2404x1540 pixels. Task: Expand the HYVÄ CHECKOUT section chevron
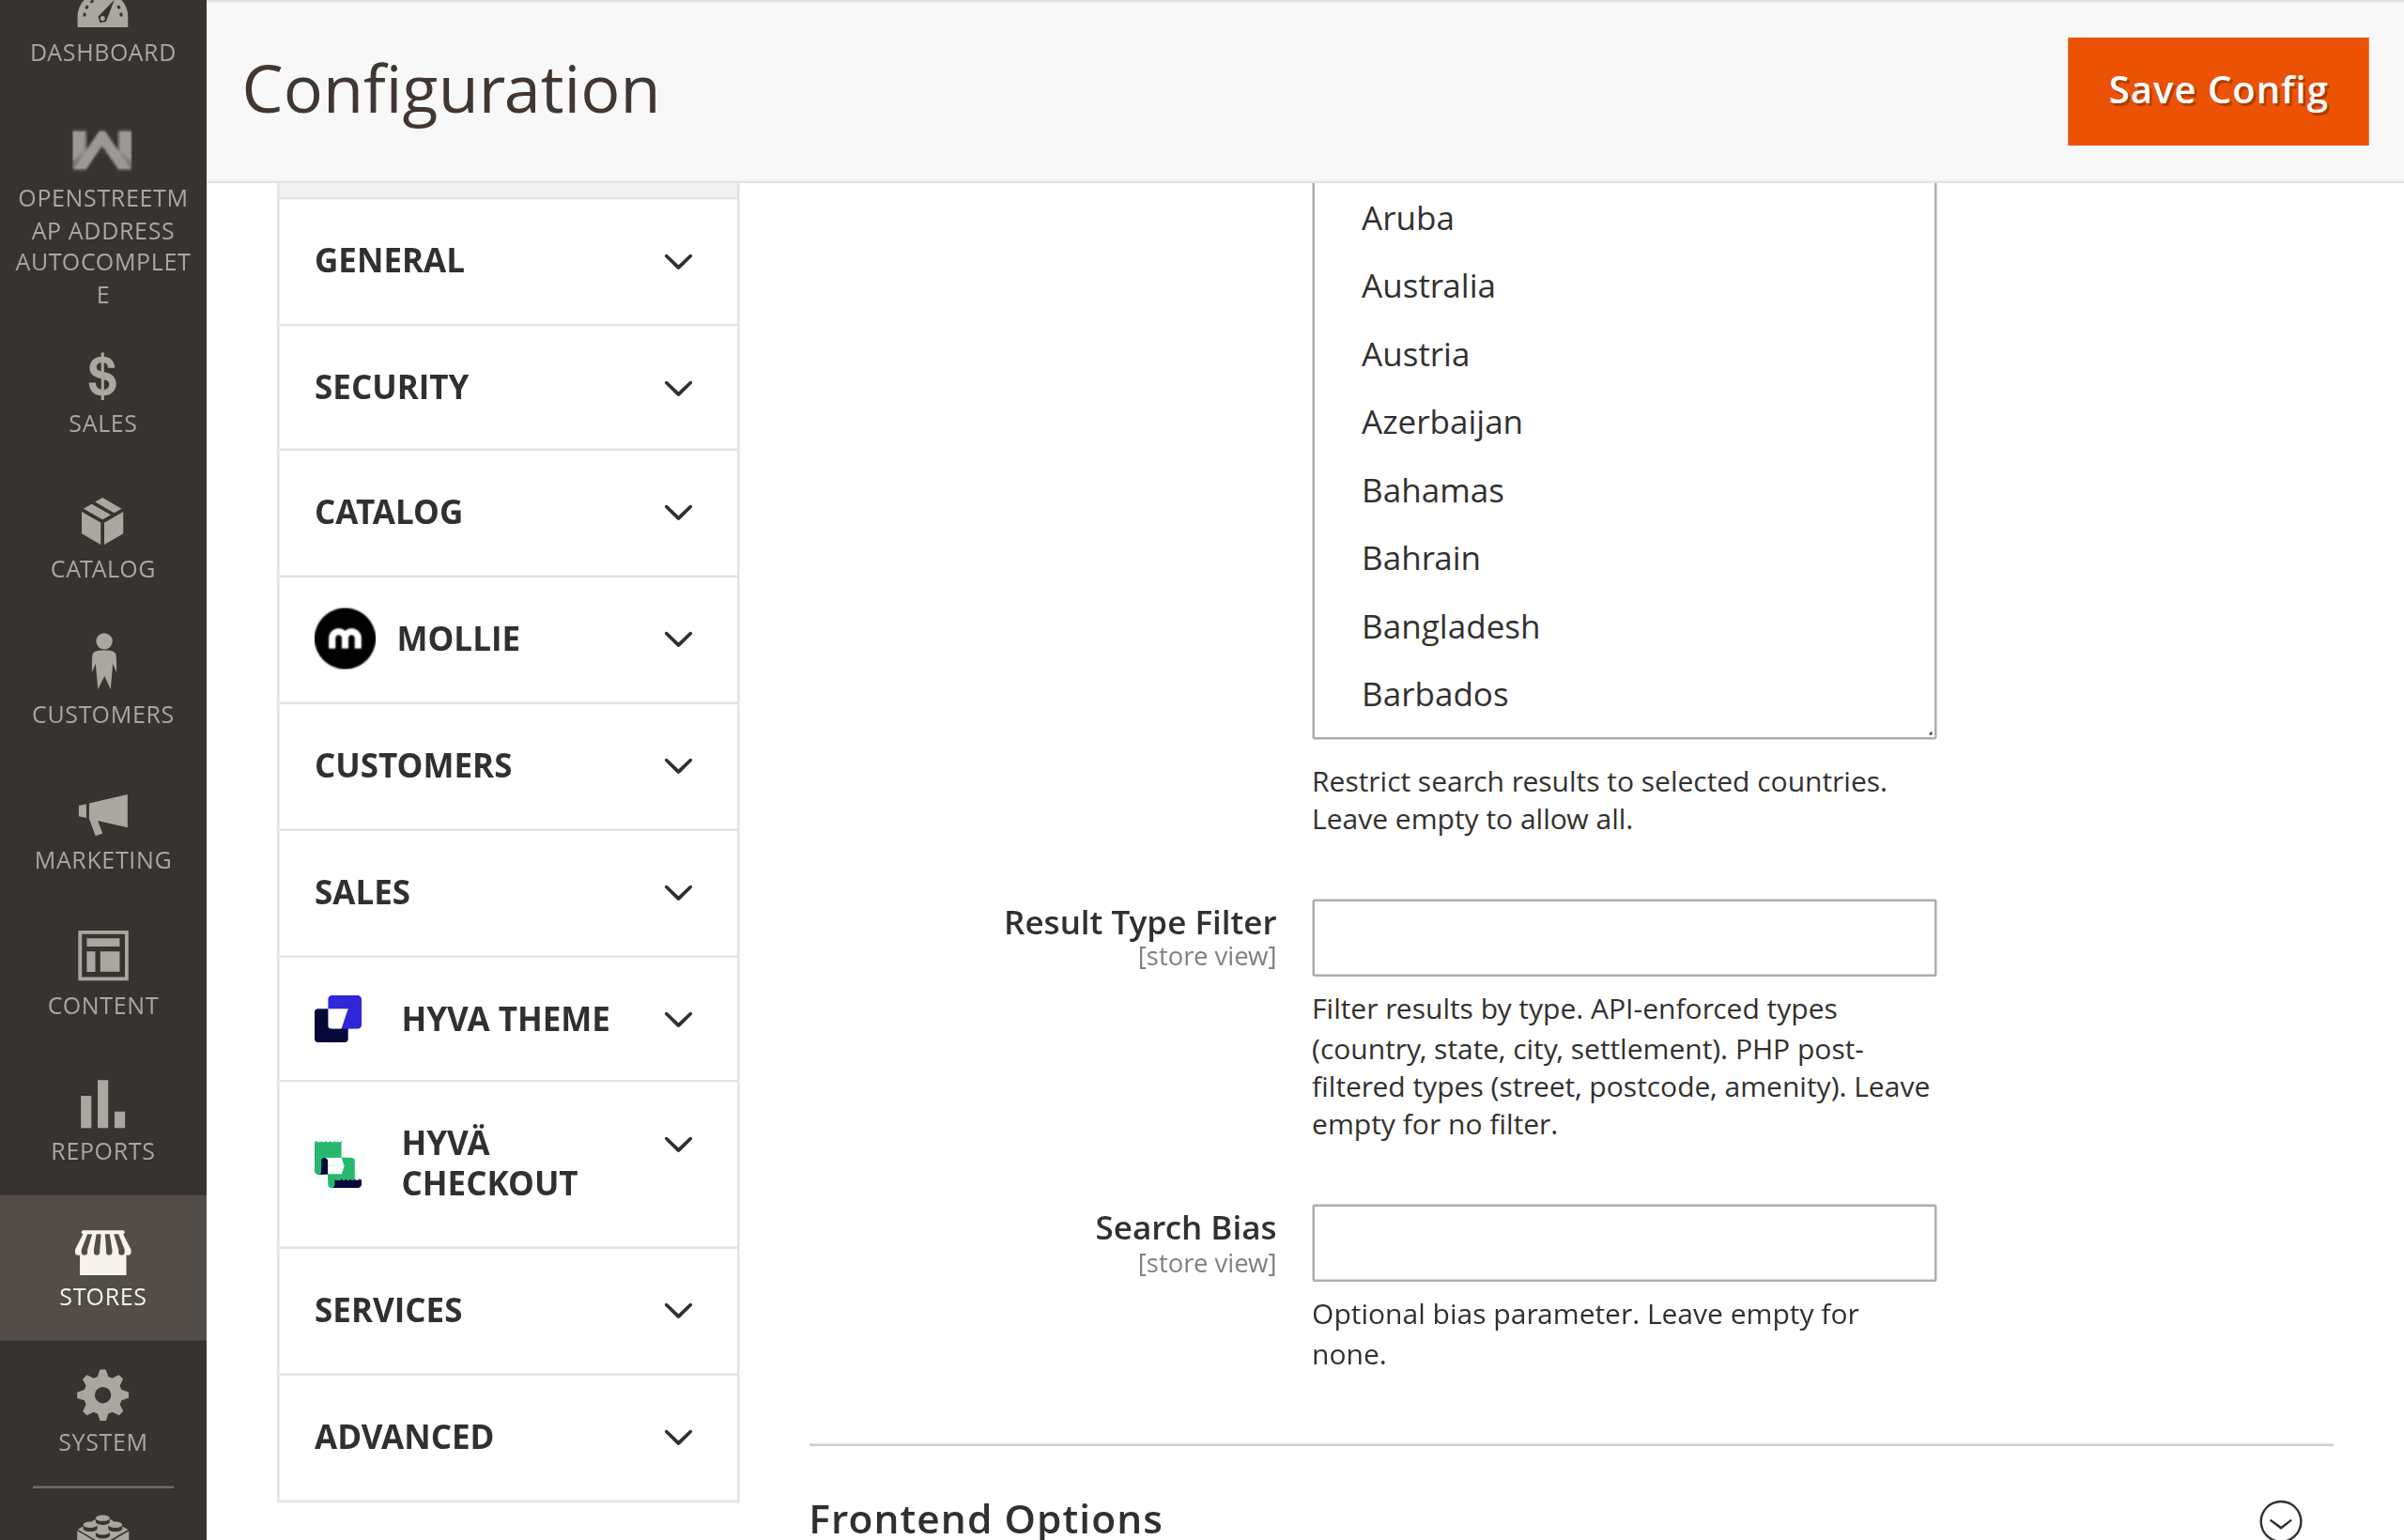click(x=678, y=1144)
